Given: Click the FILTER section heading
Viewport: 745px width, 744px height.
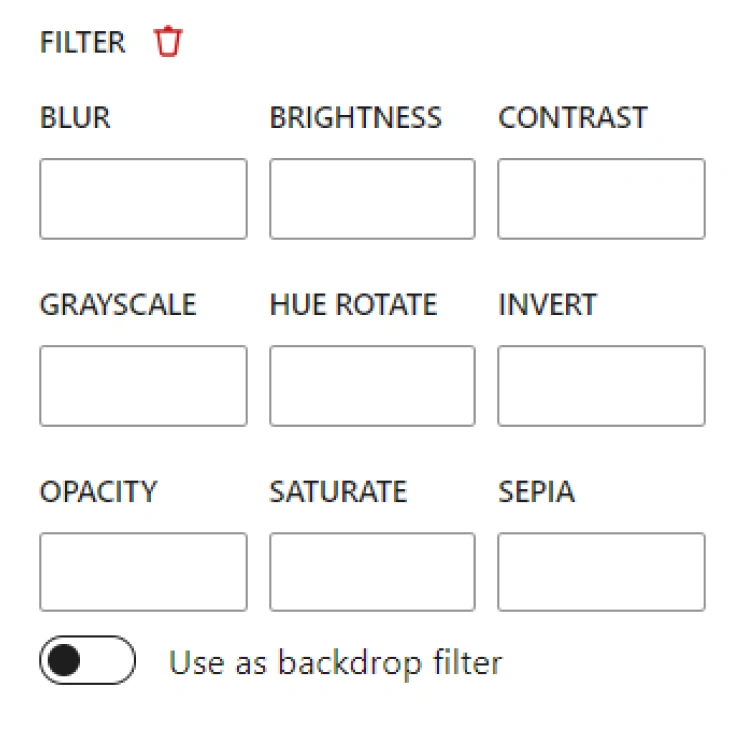Looking at the screenshot, I should pos(83,42).
